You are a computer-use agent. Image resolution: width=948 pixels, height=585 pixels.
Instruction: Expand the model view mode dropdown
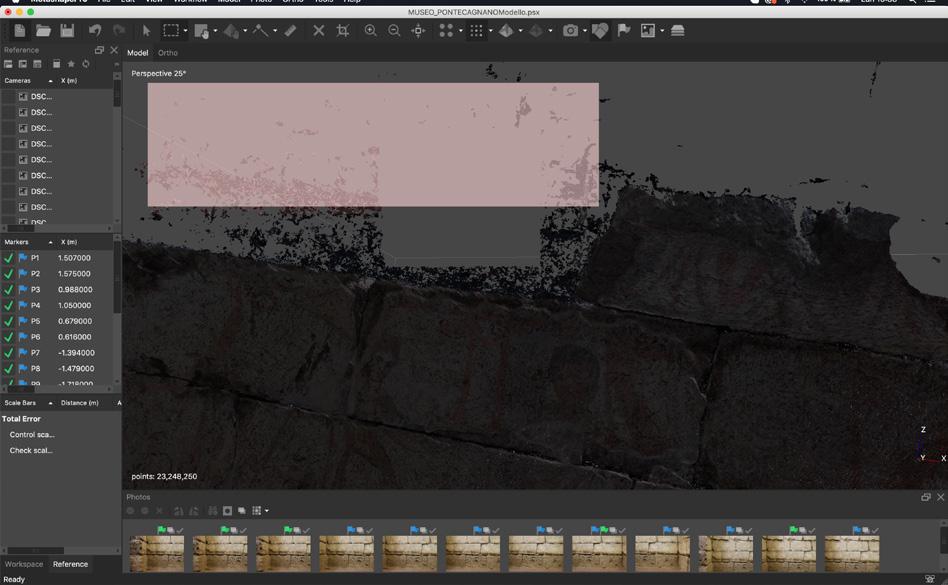point(521,31)
